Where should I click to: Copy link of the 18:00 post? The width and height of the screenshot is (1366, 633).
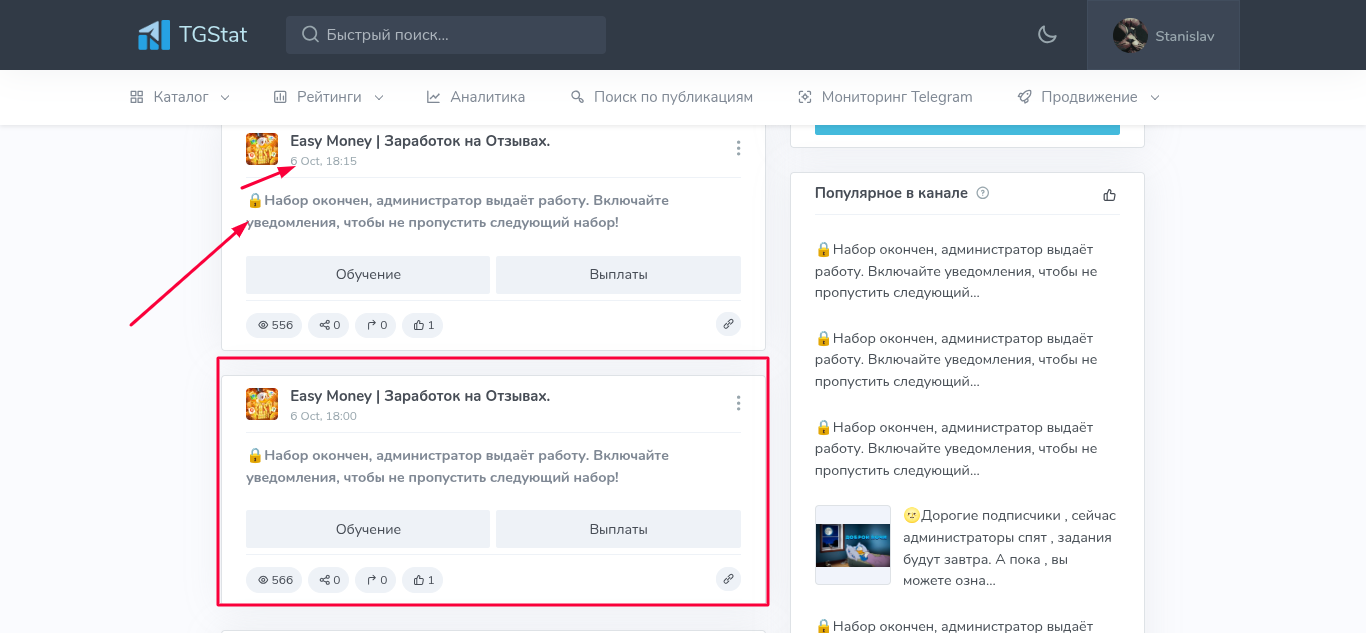tap(728, 579)
